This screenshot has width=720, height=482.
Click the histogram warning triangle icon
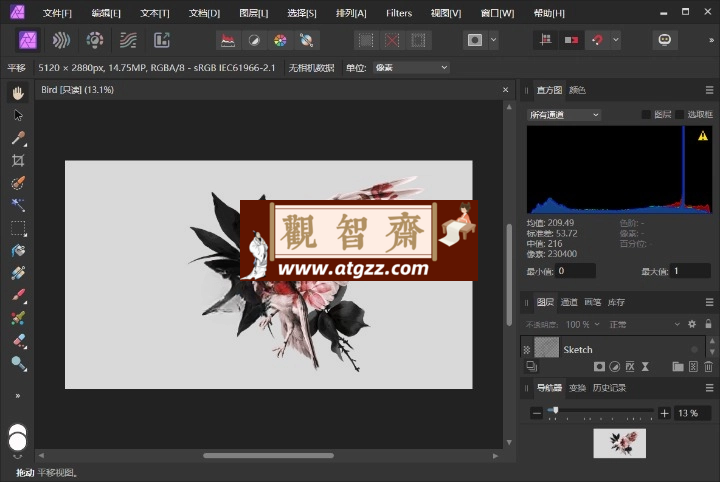coord(703,136)
